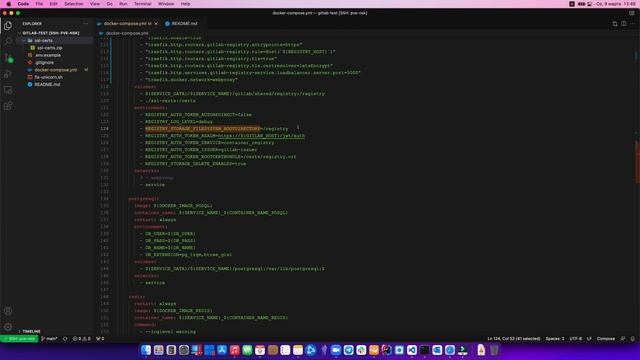This screenshot has height=360, width=640.
Task: Change file encoding via UTF-8
Action: [x=576, y=339]
